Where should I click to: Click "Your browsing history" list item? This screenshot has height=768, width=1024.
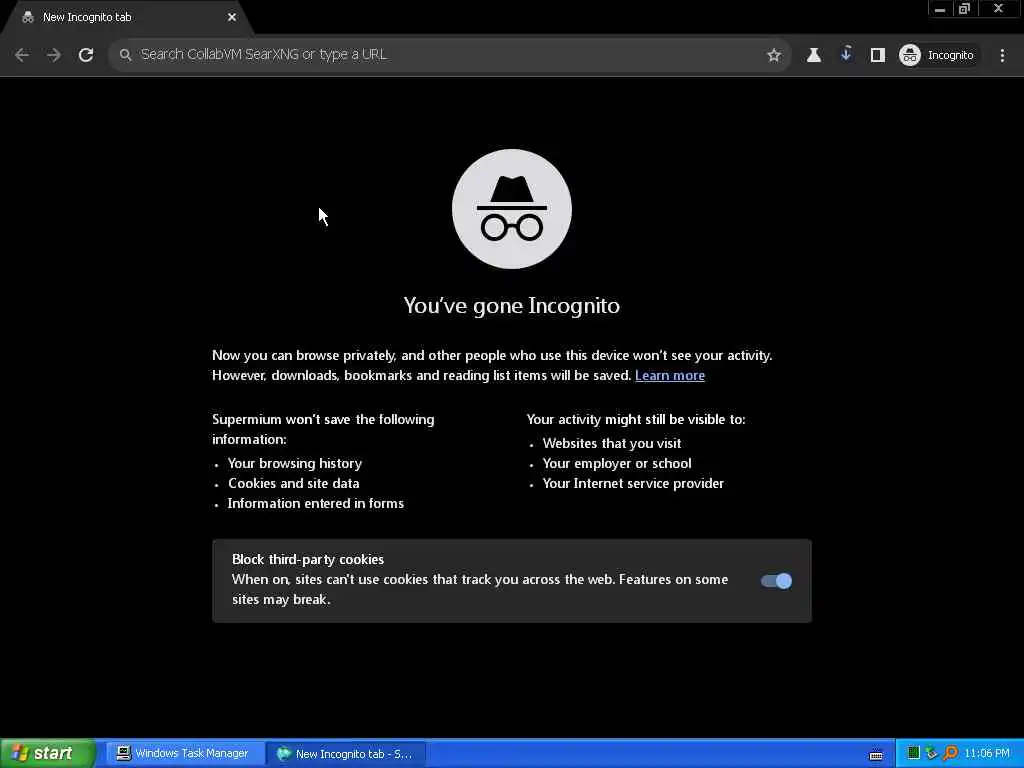[295, 464]
